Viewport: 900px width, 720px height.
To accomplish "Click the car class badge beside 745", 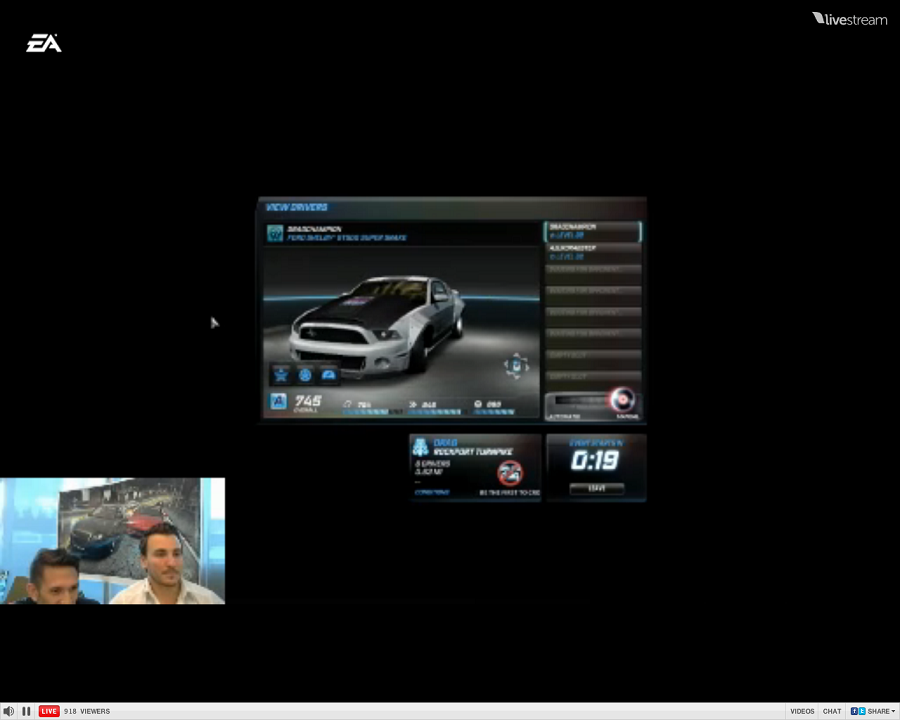I will [x=278, y=401].
